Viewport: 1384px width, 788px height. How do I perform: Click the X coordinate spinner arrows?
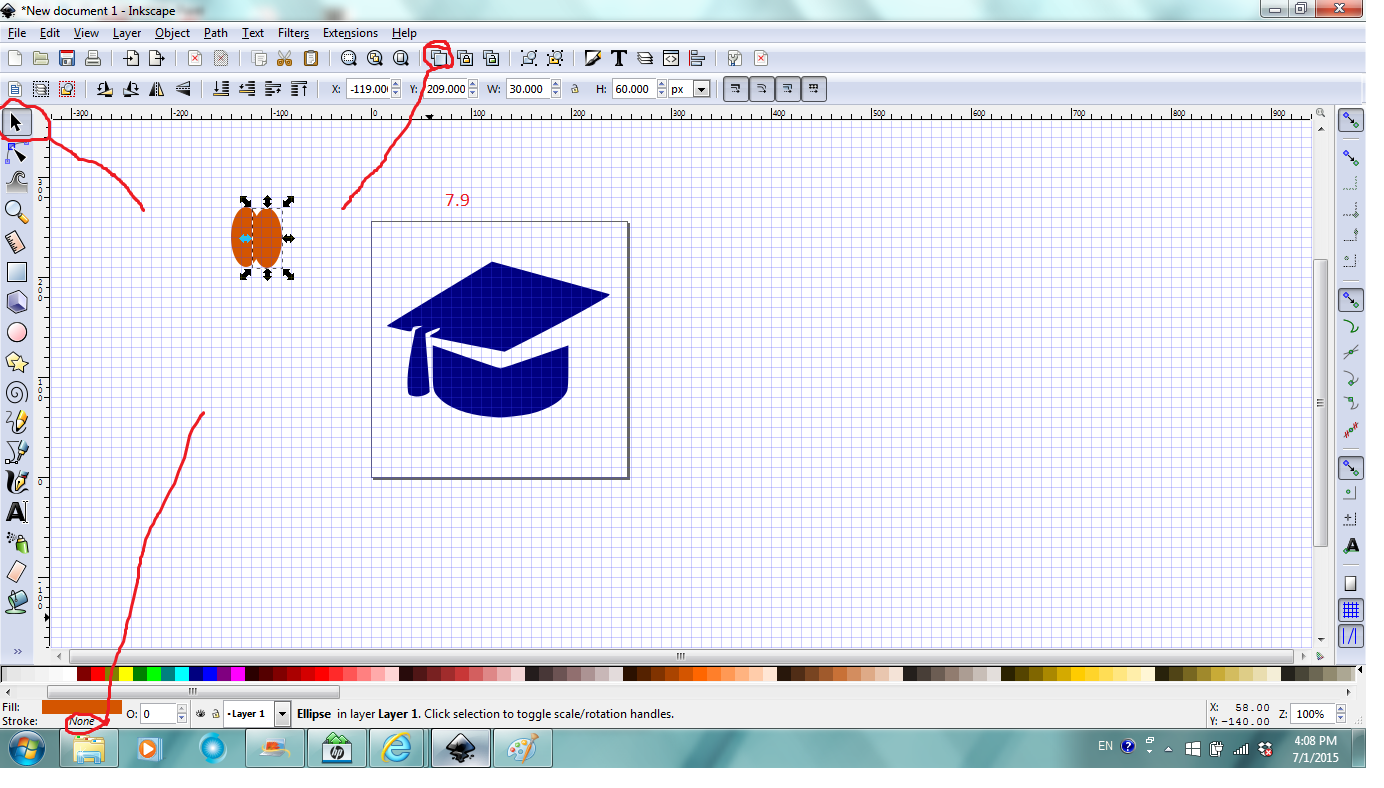pyautogui.click(x=397, y=89)
